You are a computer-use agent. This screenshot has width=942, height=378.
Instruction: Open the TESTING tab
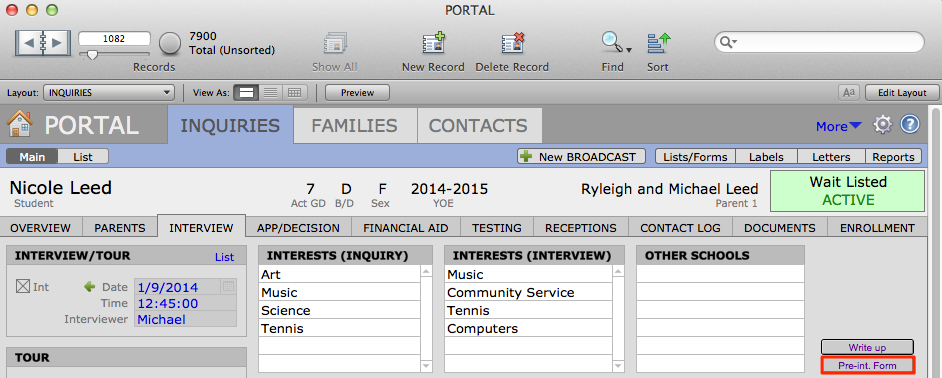point(496,228)
